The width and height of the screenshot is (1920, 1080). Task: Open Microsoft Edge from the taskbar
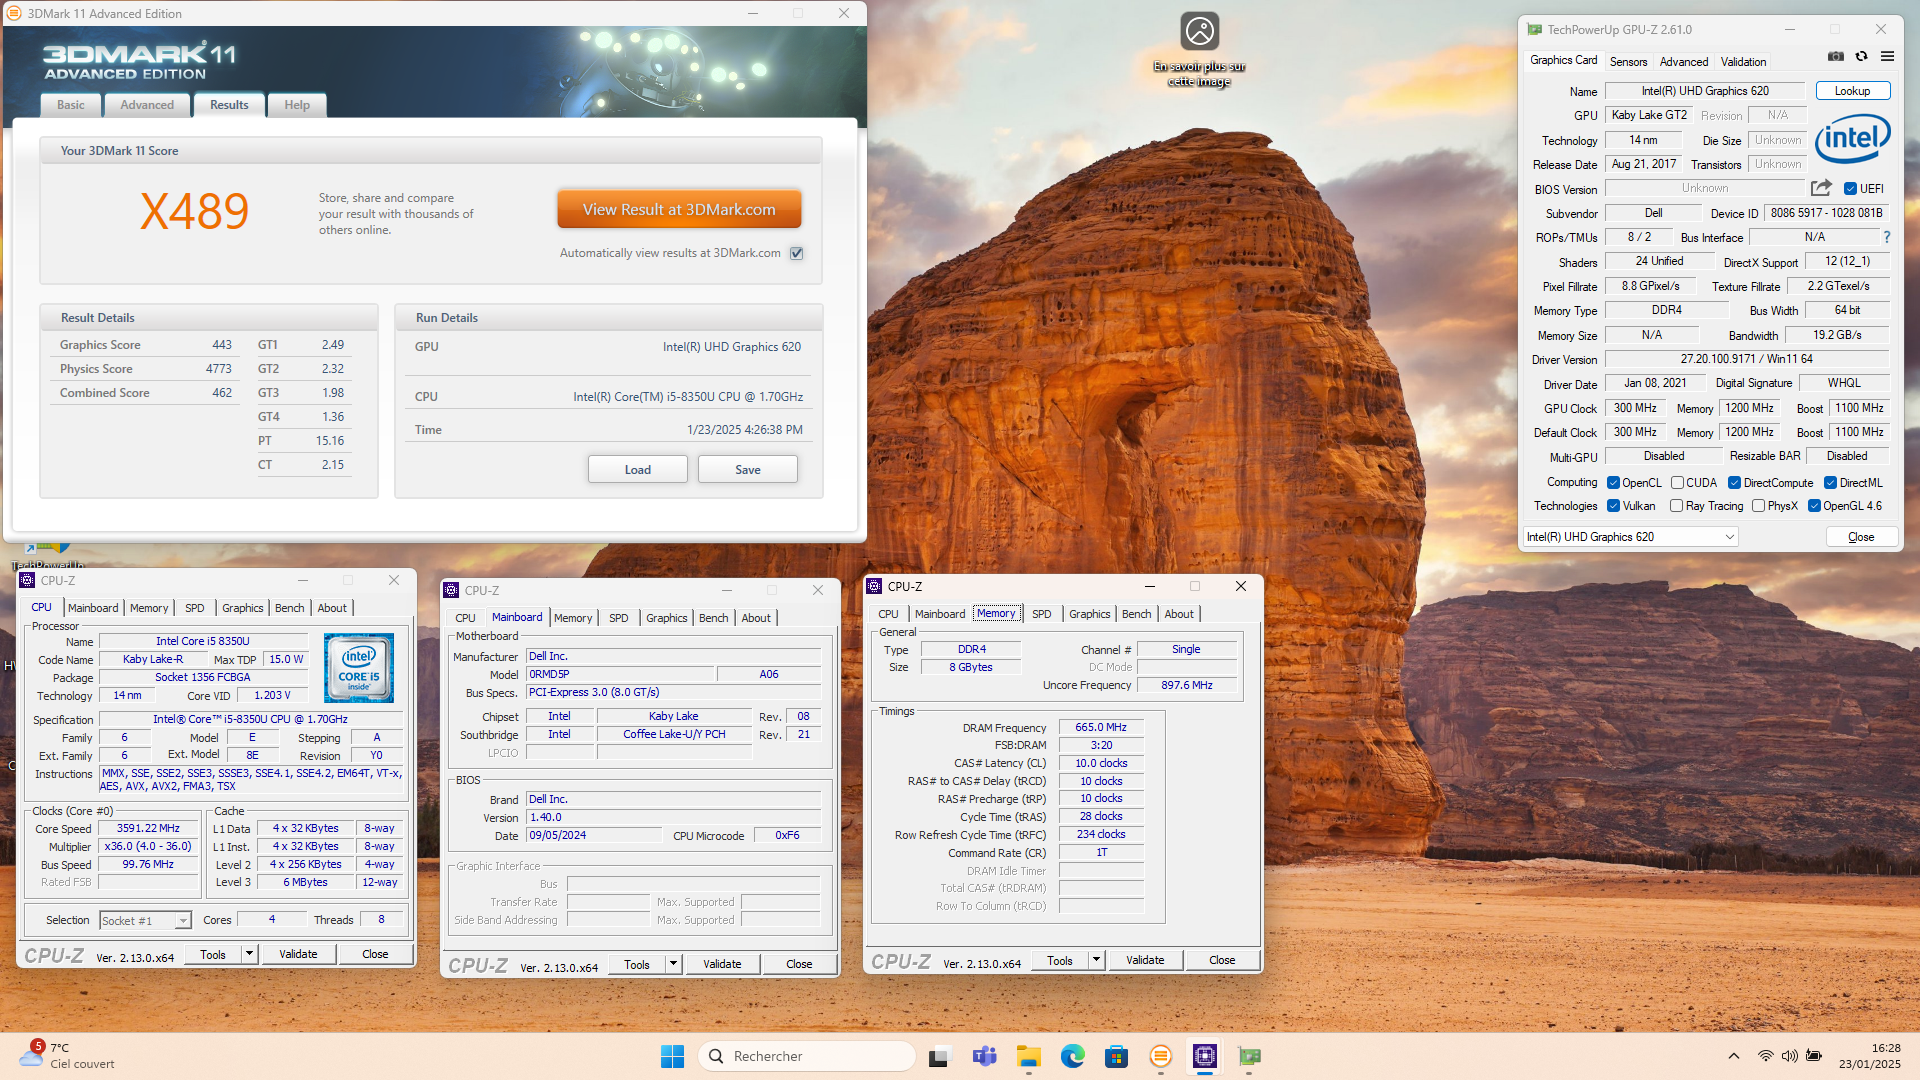(x=1073, y=1056)
